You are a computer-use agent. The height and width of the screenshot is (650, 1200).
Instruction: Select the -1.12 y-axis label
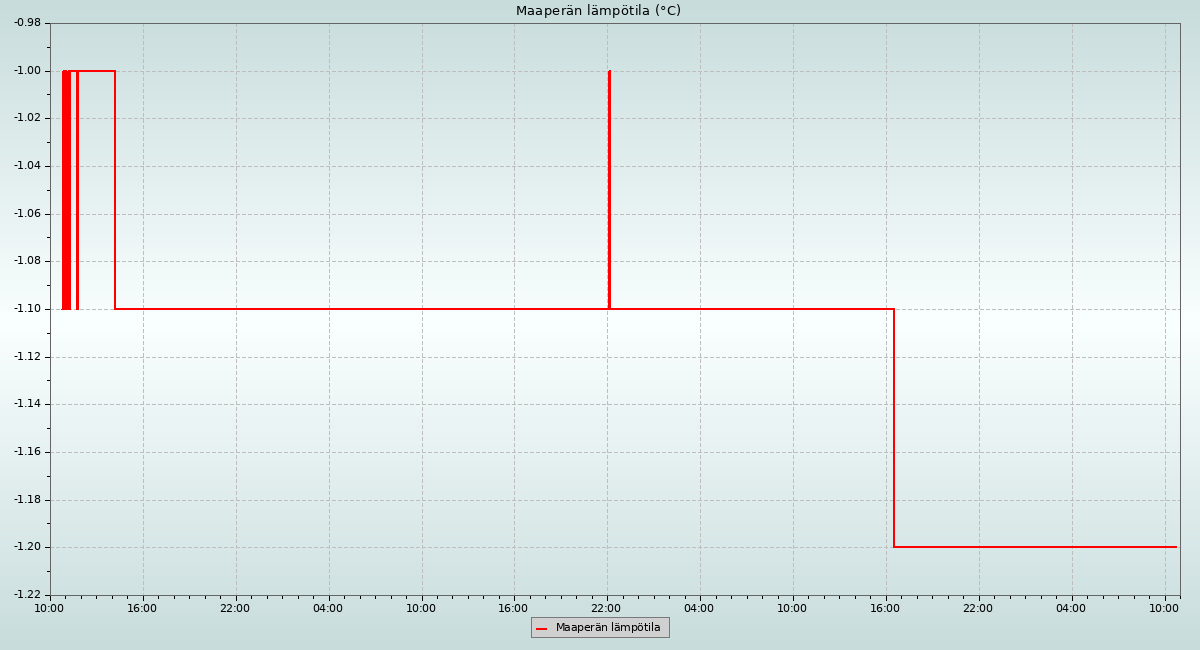tap(27, 357)
